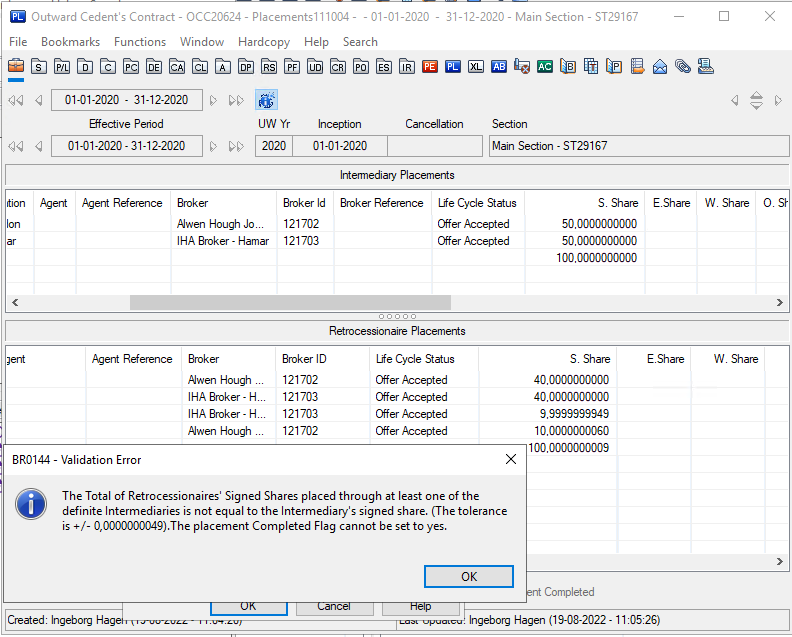This screenshot has height=637, width=792.
Task: Open the Functions menu
Action: 140,42
